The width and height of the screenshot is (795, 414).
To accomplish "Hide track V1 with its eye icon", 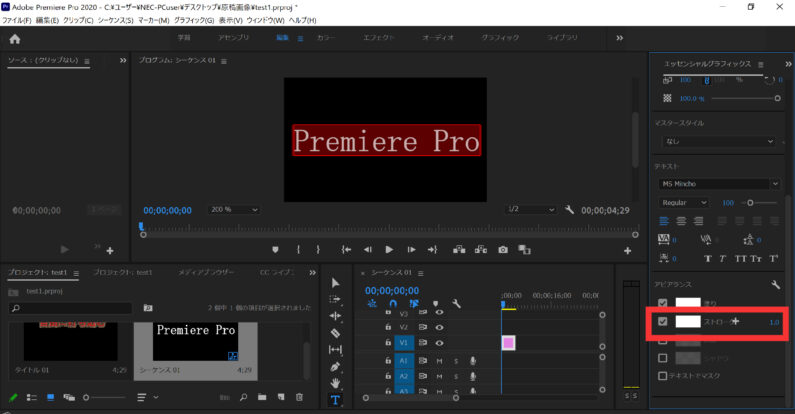I will coord(439,343).
